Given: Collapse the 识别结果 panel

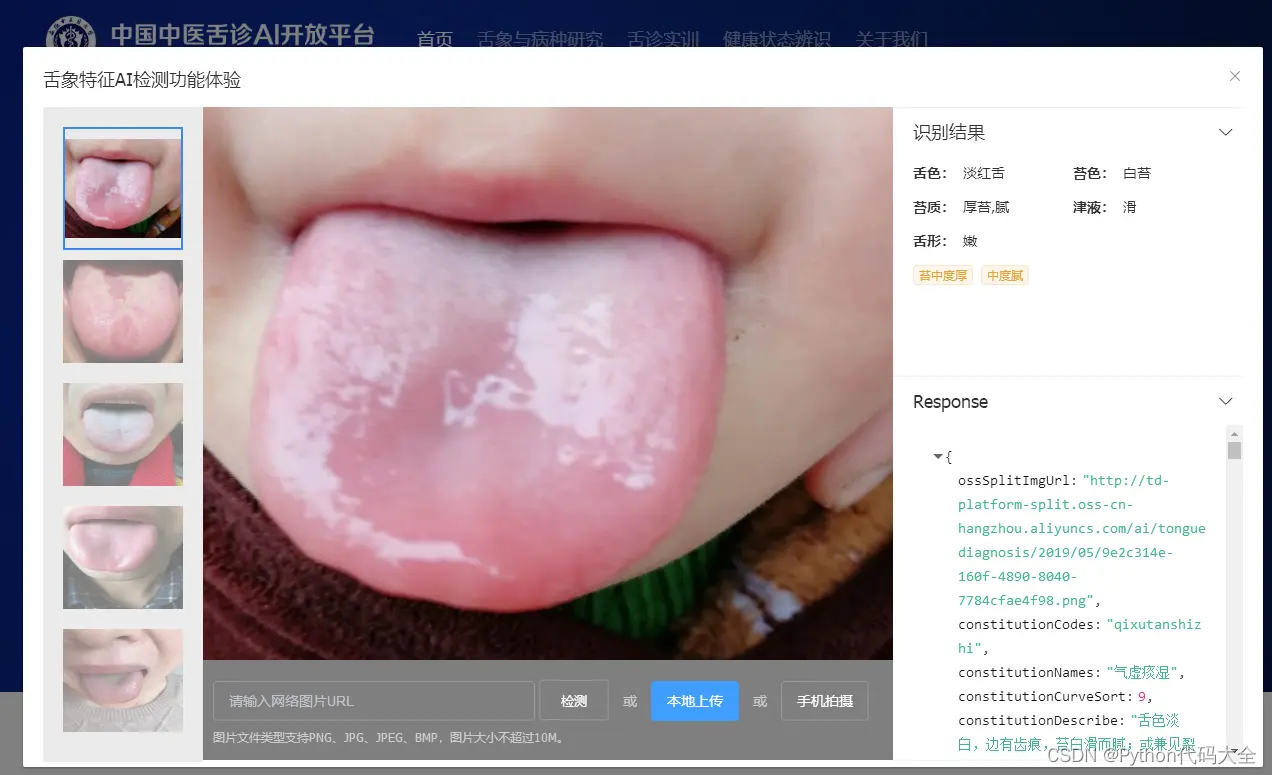Looking at the screenshot, I should [1226, 132].
